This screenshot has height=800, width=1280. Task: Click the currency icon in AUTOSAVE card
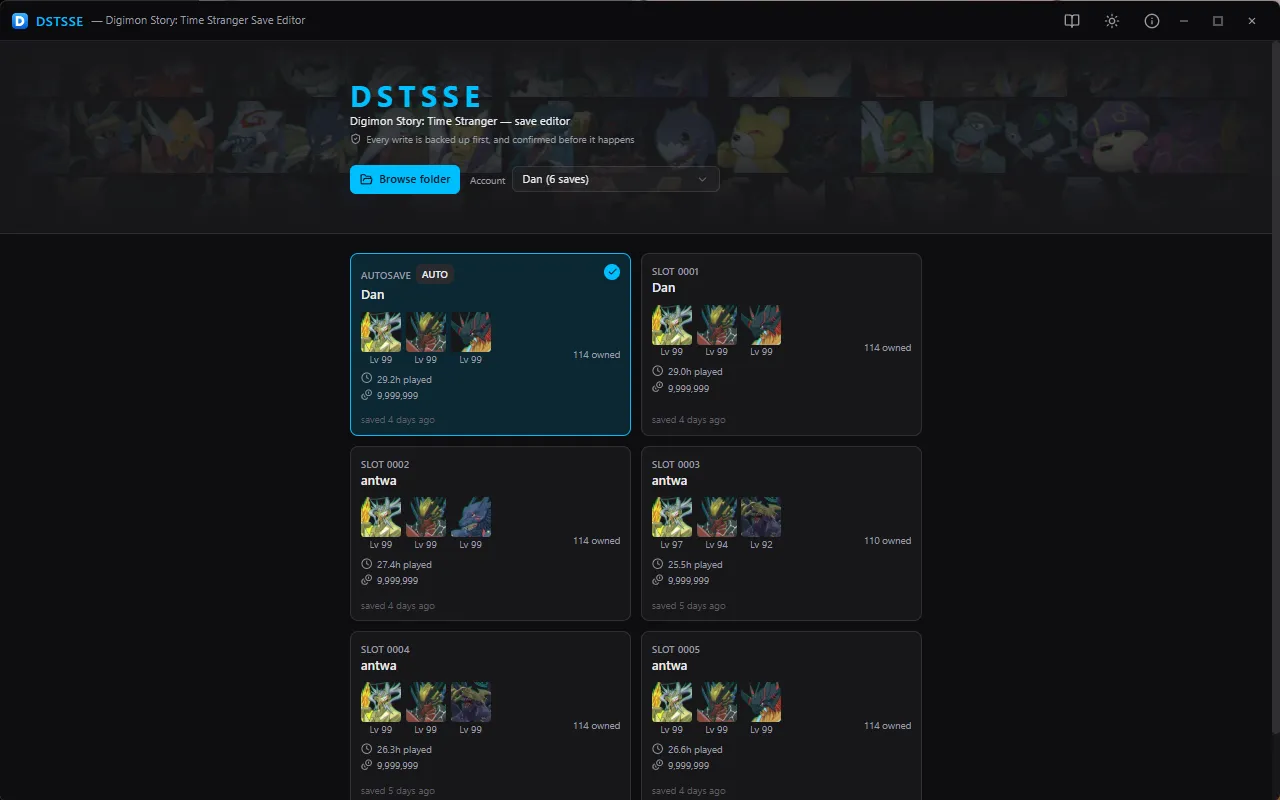coord(366,395)
